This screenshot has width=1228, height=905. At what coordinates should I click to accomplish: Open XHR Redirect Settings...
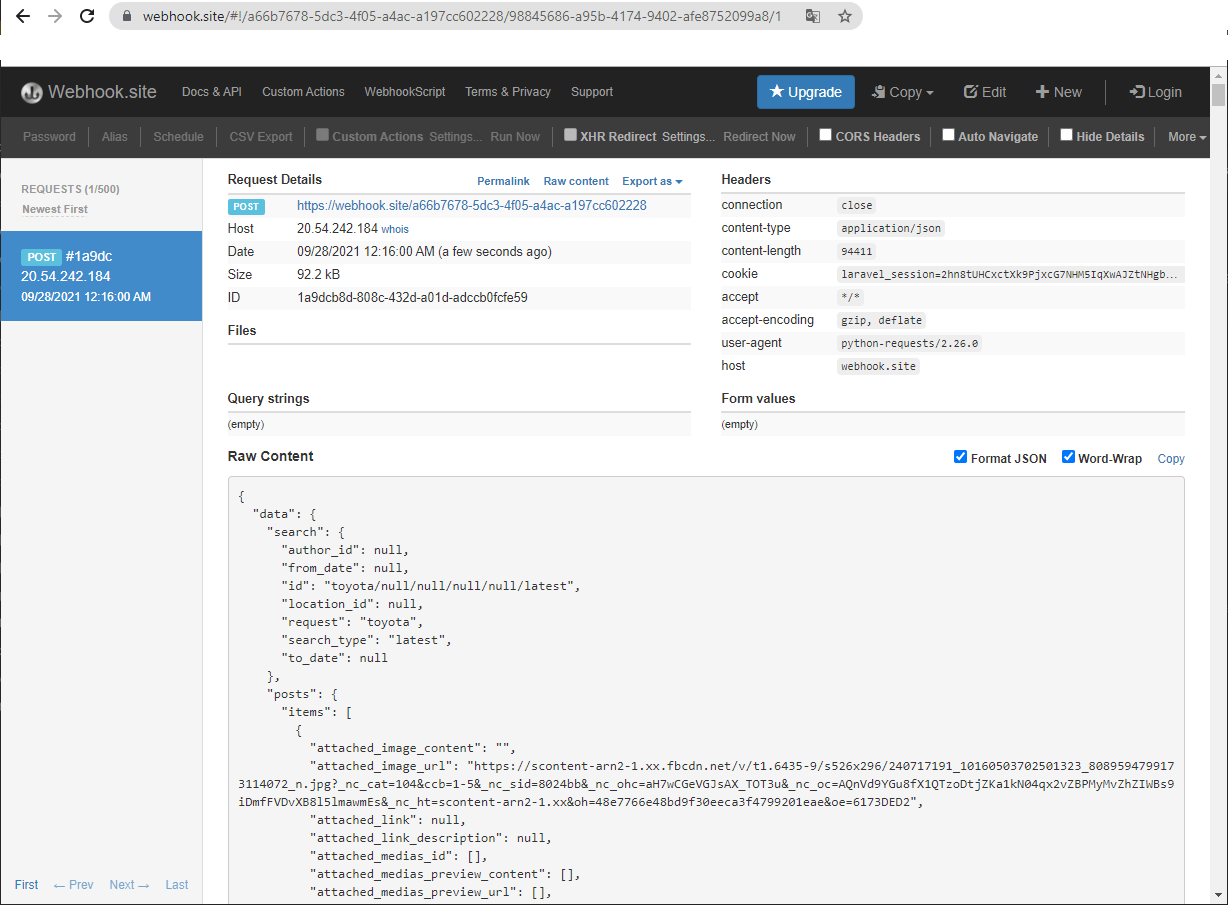(x=688, y=137)
